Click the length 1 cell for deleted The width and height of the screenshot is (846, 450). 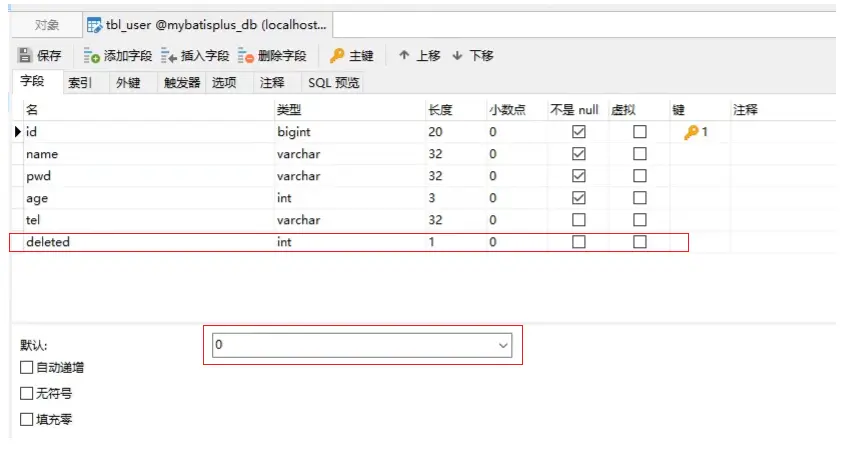click(456, 242)
